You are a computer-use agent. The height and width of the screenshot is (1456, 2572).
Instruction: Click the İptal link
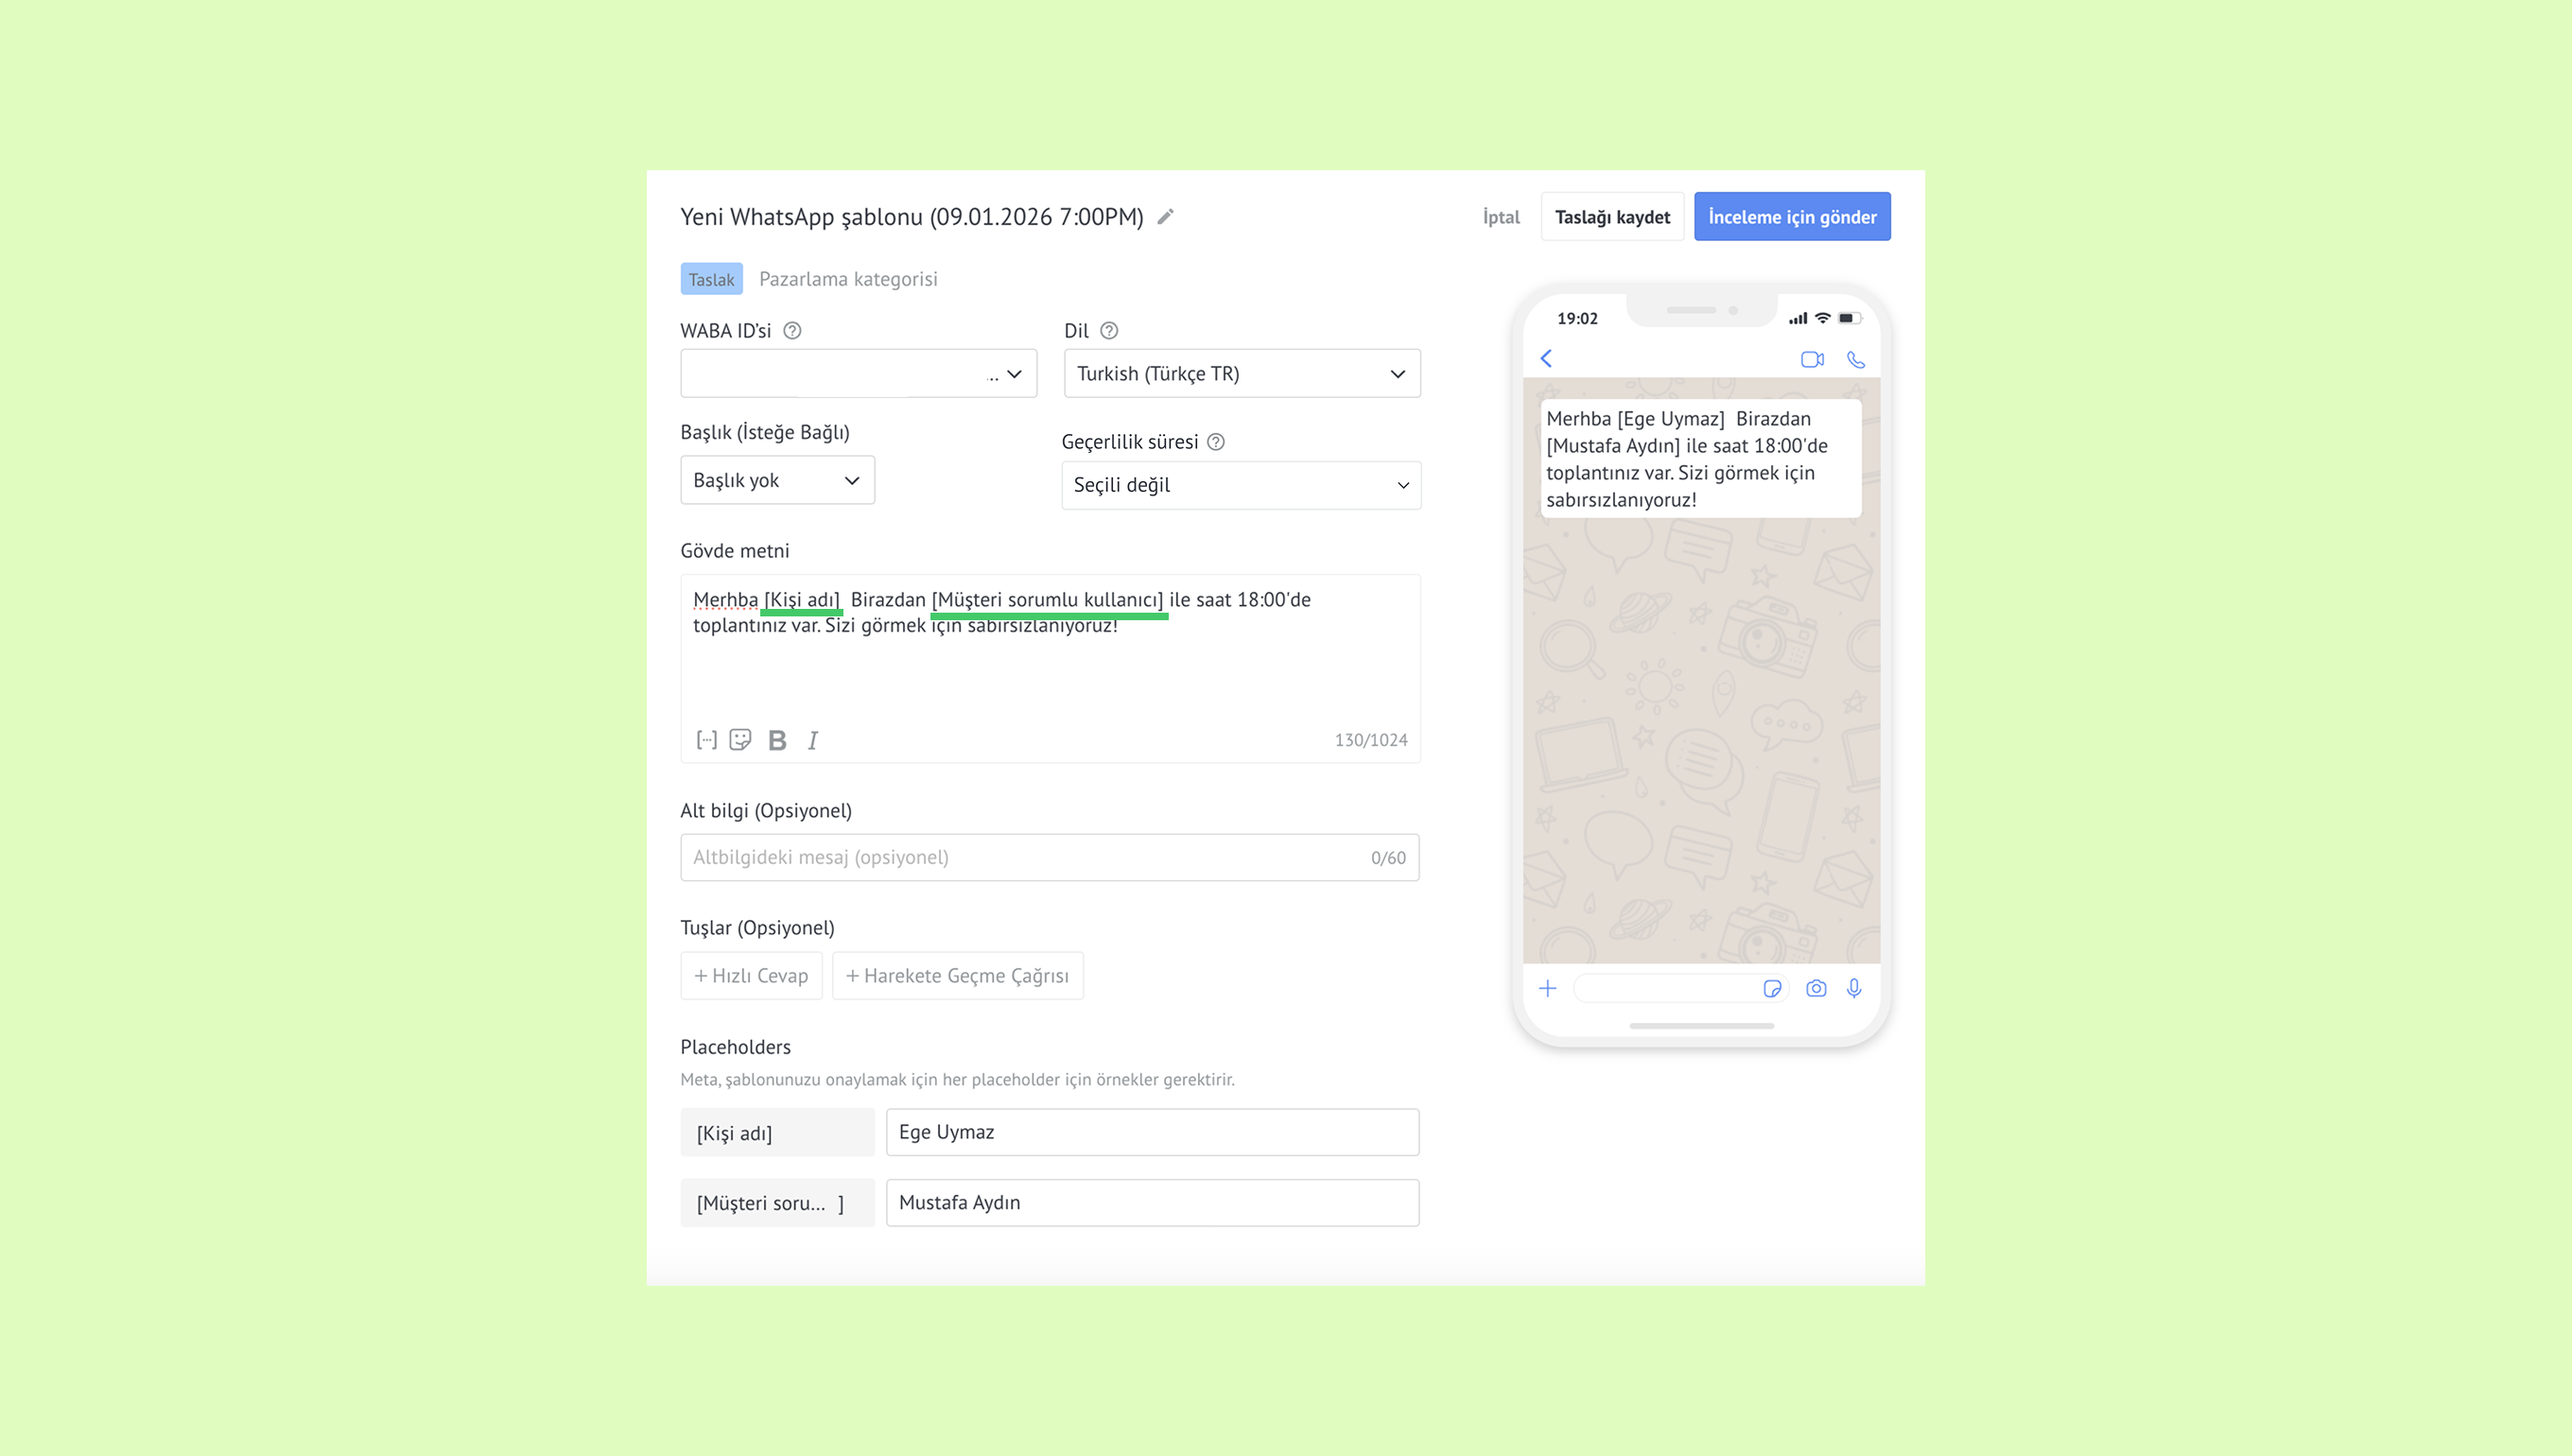[x=1500, y=217]
